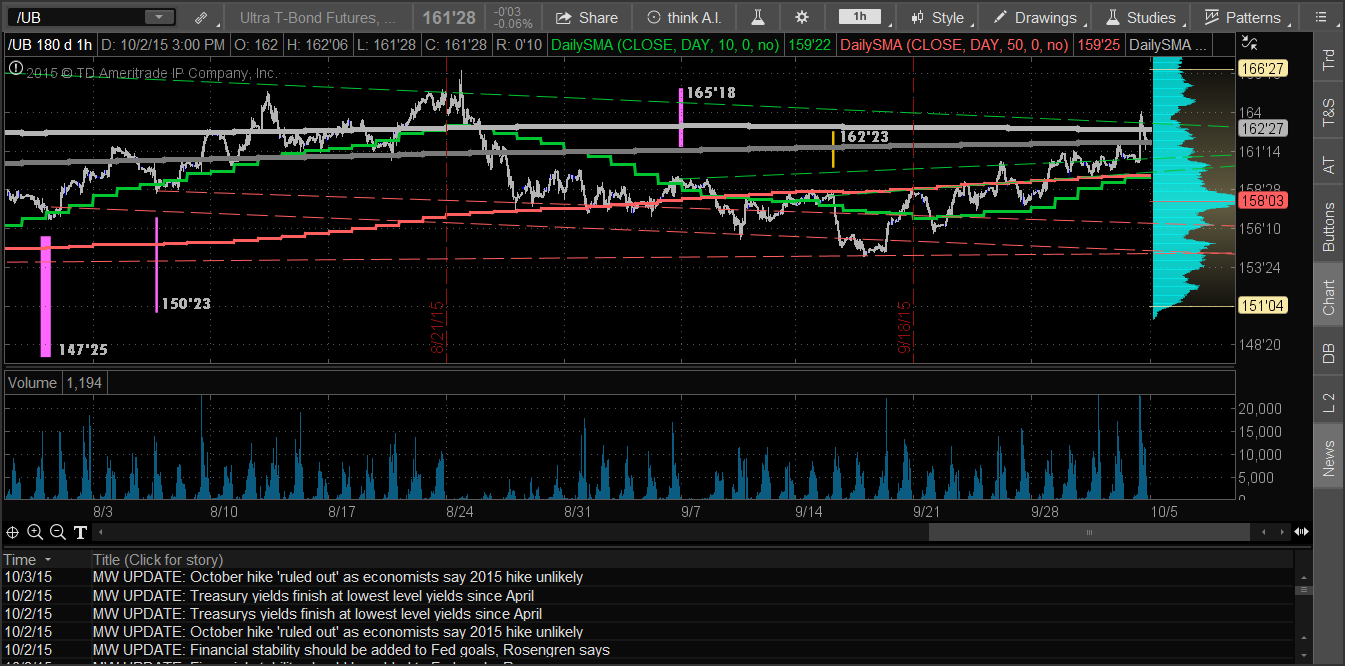Open chart settings gear icon

(802, 18)
